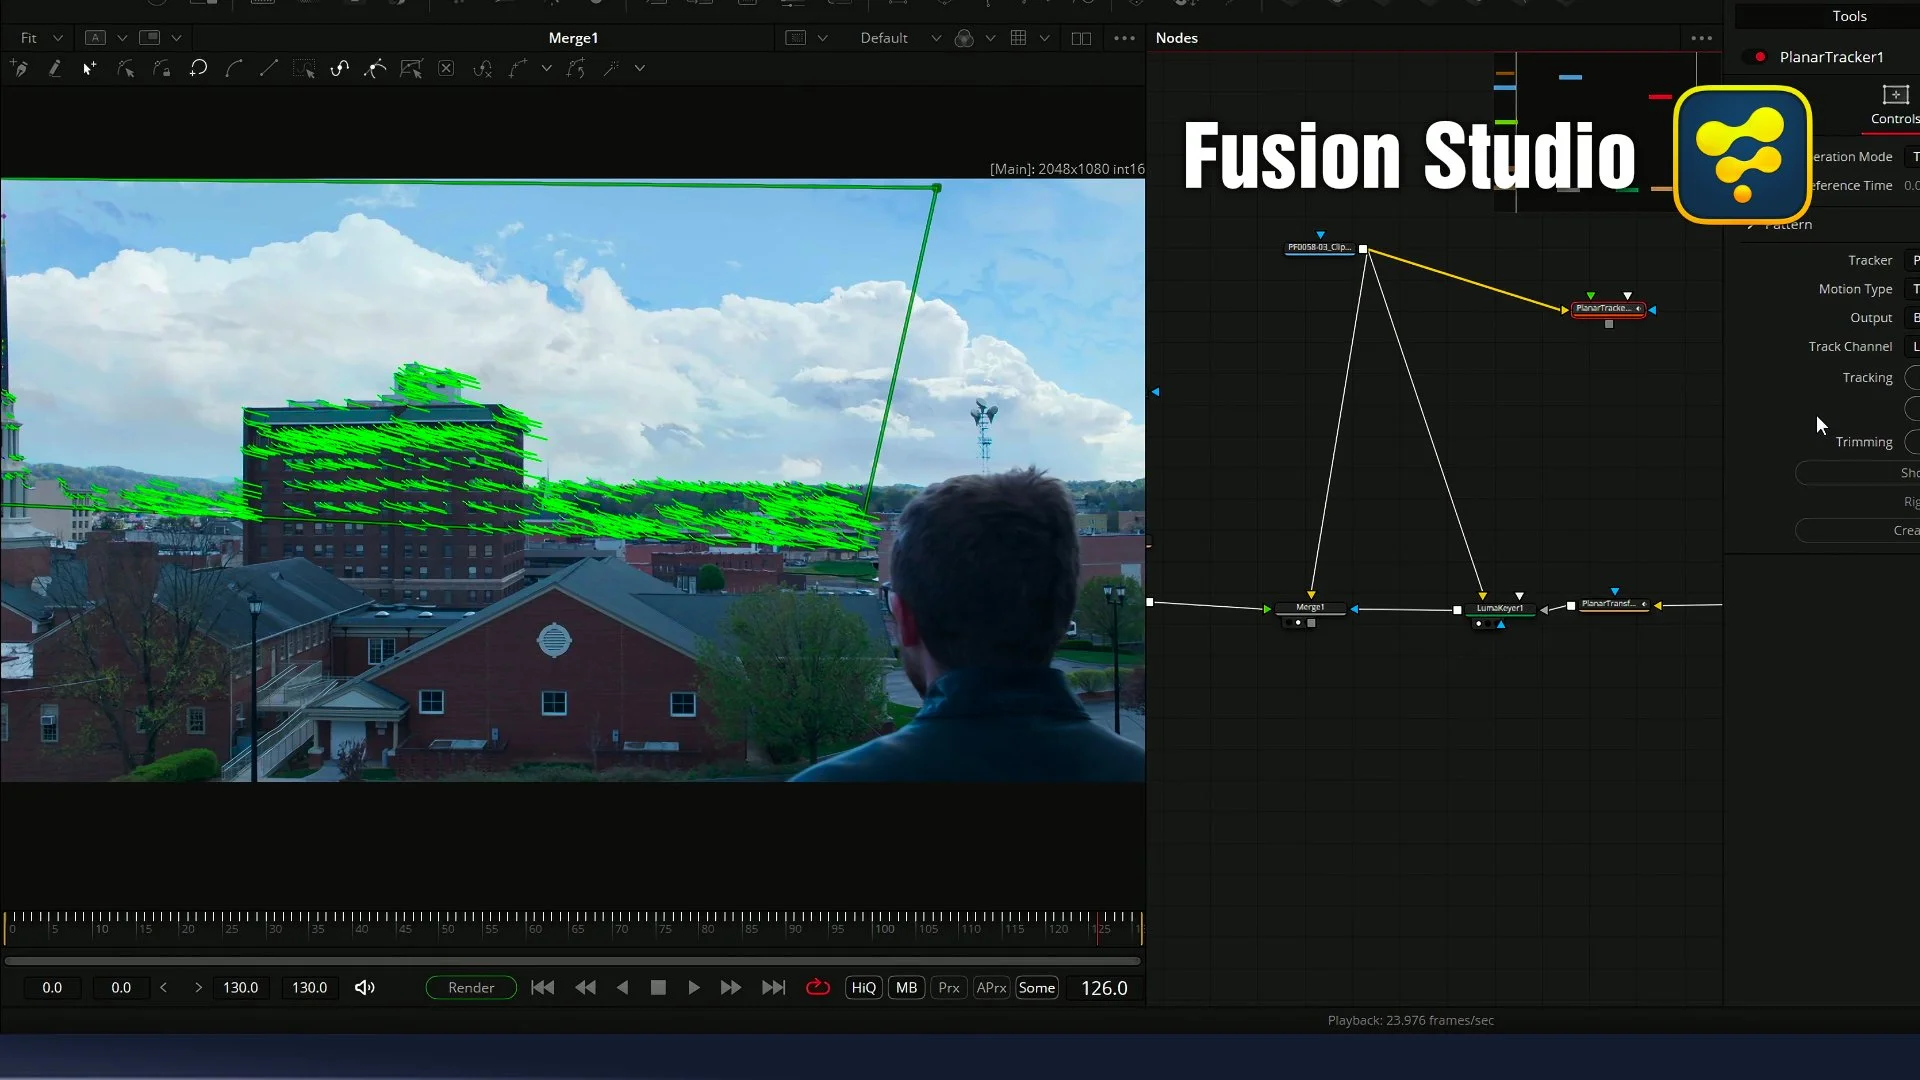Expand the color controls dropdown arrow
1920x1080 pixels.
click(990, 38)
